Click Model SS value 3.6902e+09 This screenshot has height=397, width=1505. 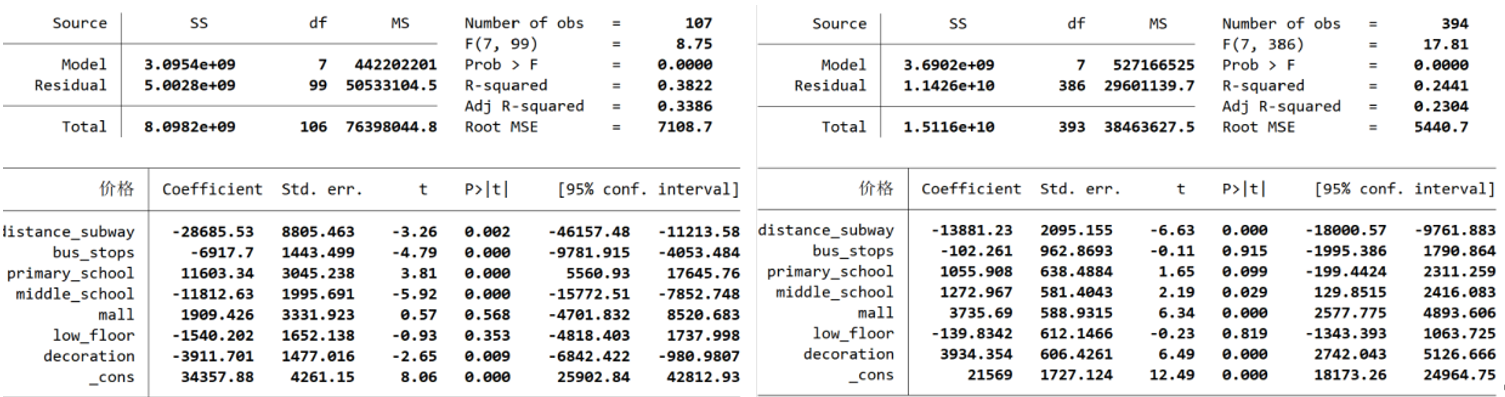(948, 65)
